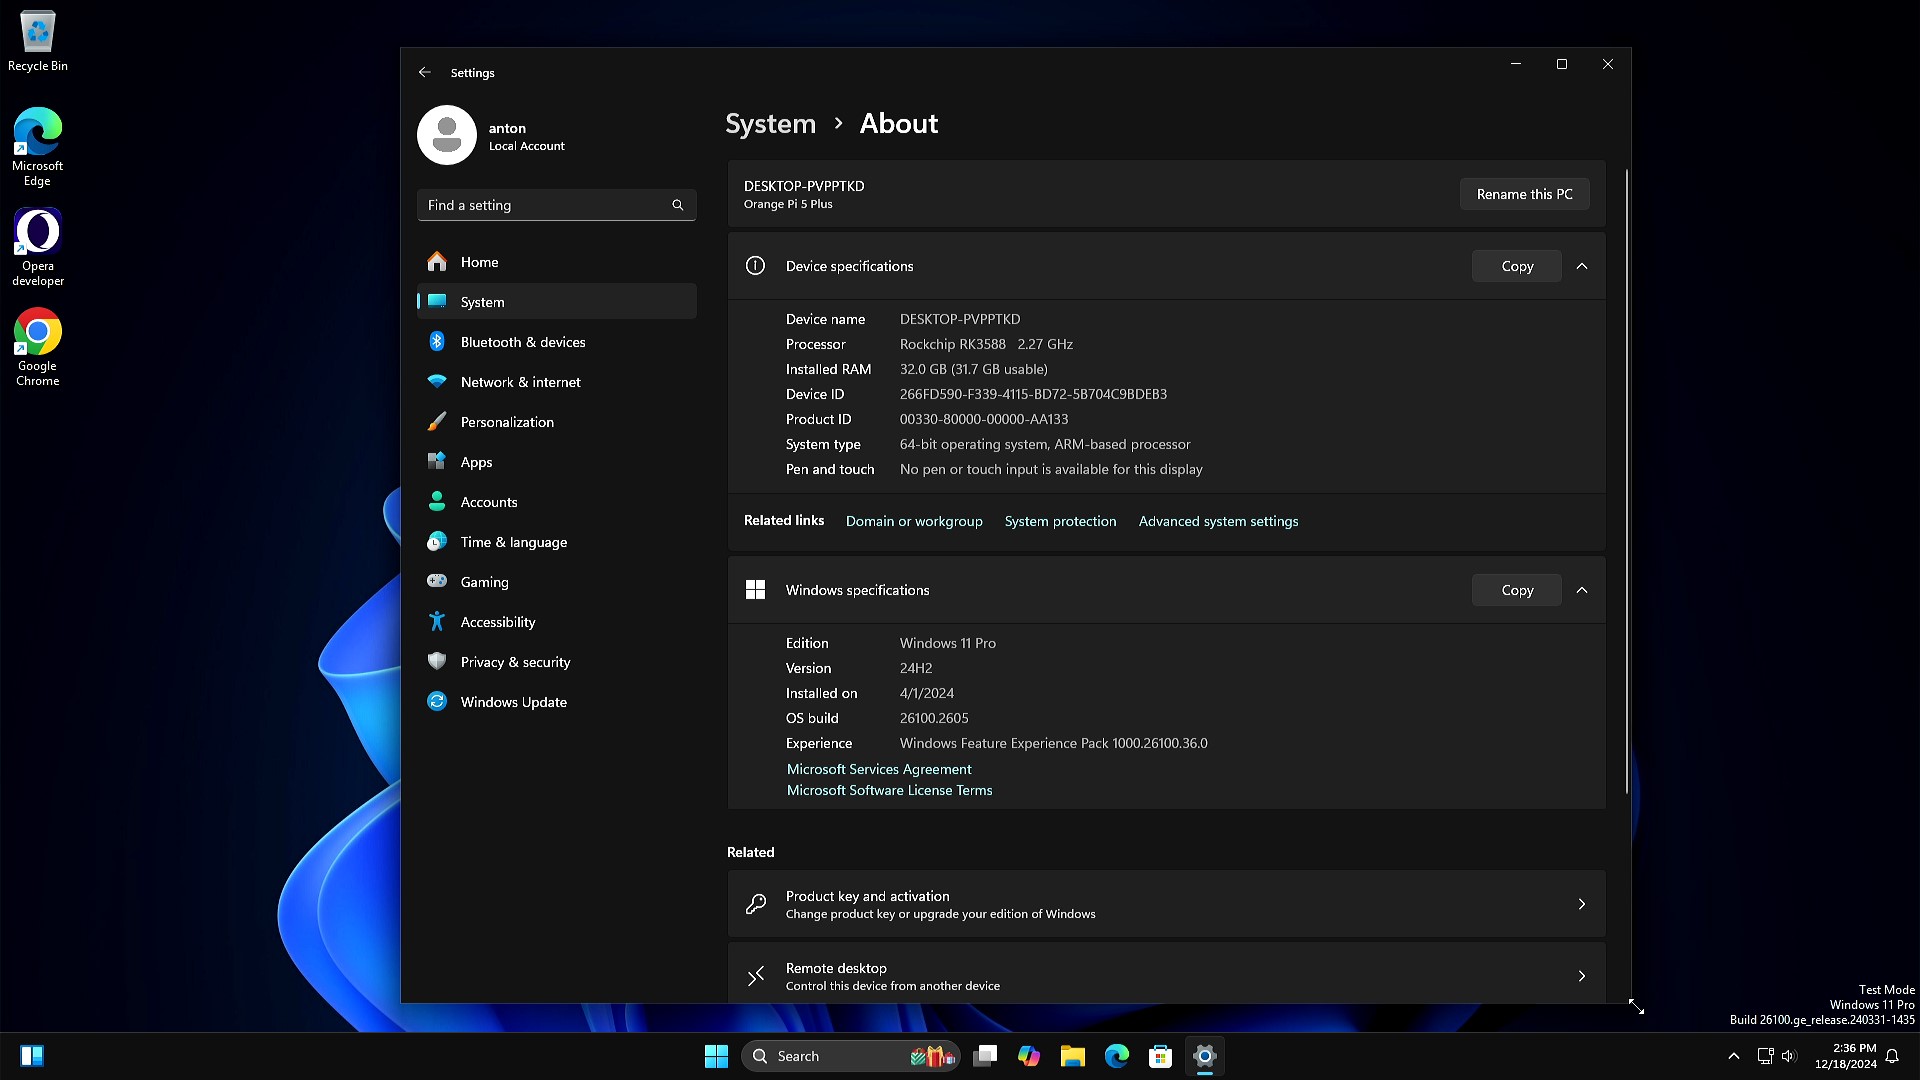
Task: Go to Personalization settings
Action: click(x=507, y=422)
